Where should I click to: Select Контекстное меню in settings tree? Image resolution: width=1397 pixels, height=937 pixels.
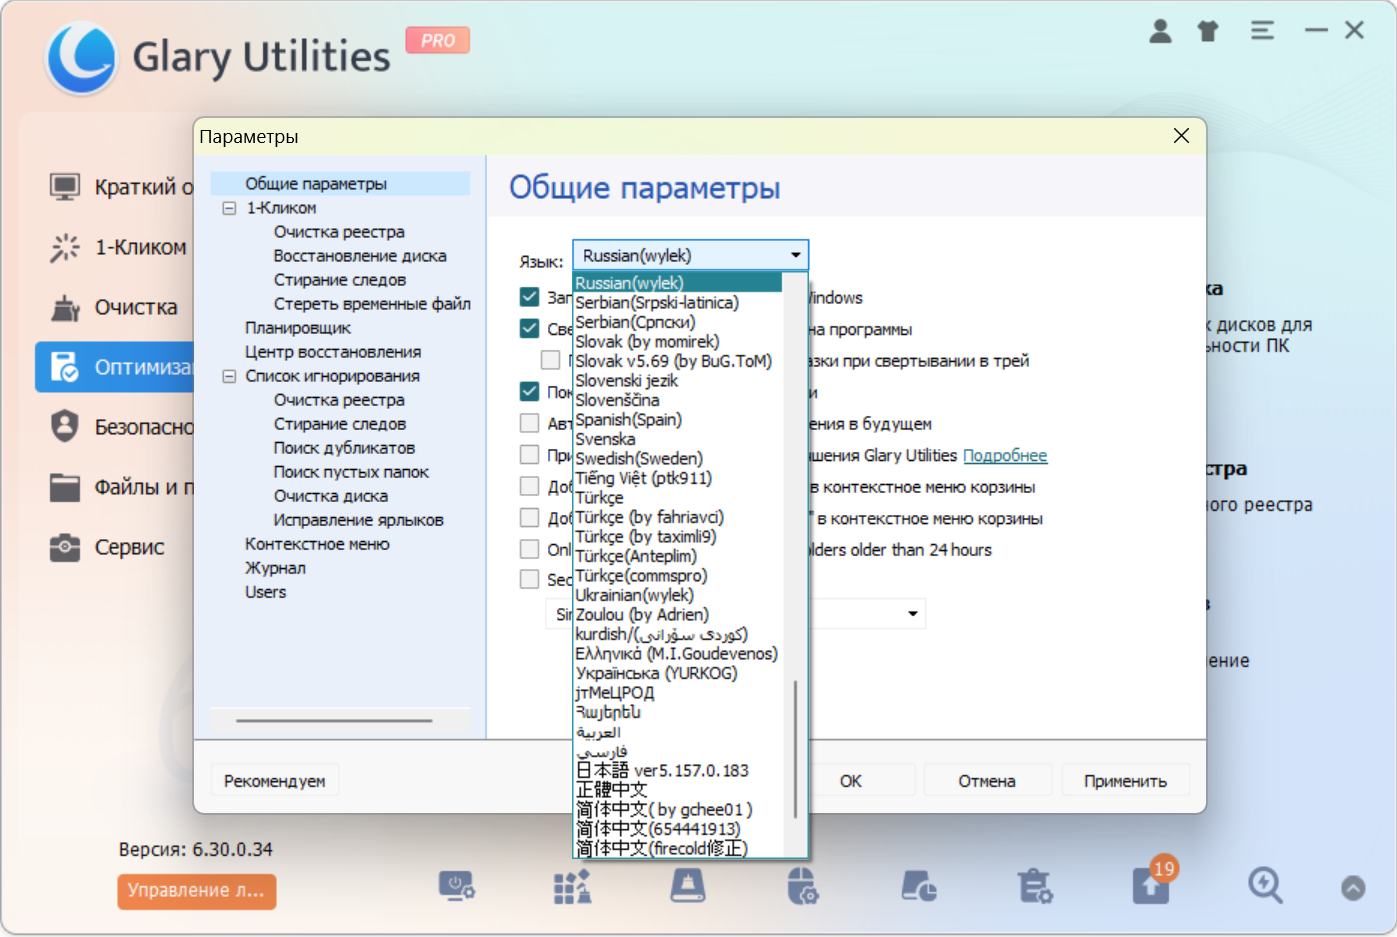pyautogui.click(x=317, y=544)
